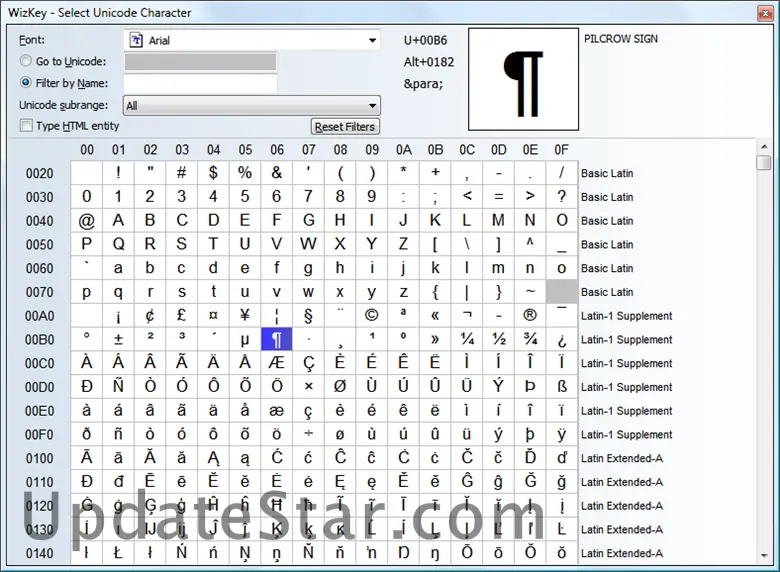Select the þ thorn character in row 00F0
Screen dimensions: 780x572
(530, 434)
